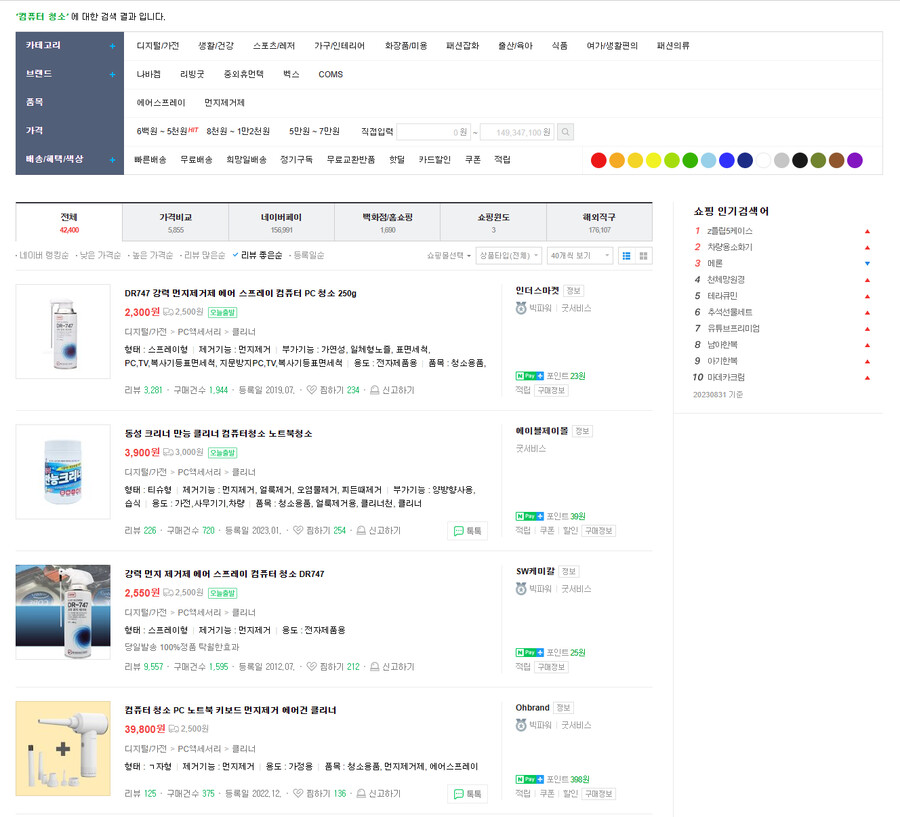Image resolution: width=900 pixels, height=817 pixels.
Task: Open 구매정보 for 인디스마켓 listing
Action: (x=552, y=390)
